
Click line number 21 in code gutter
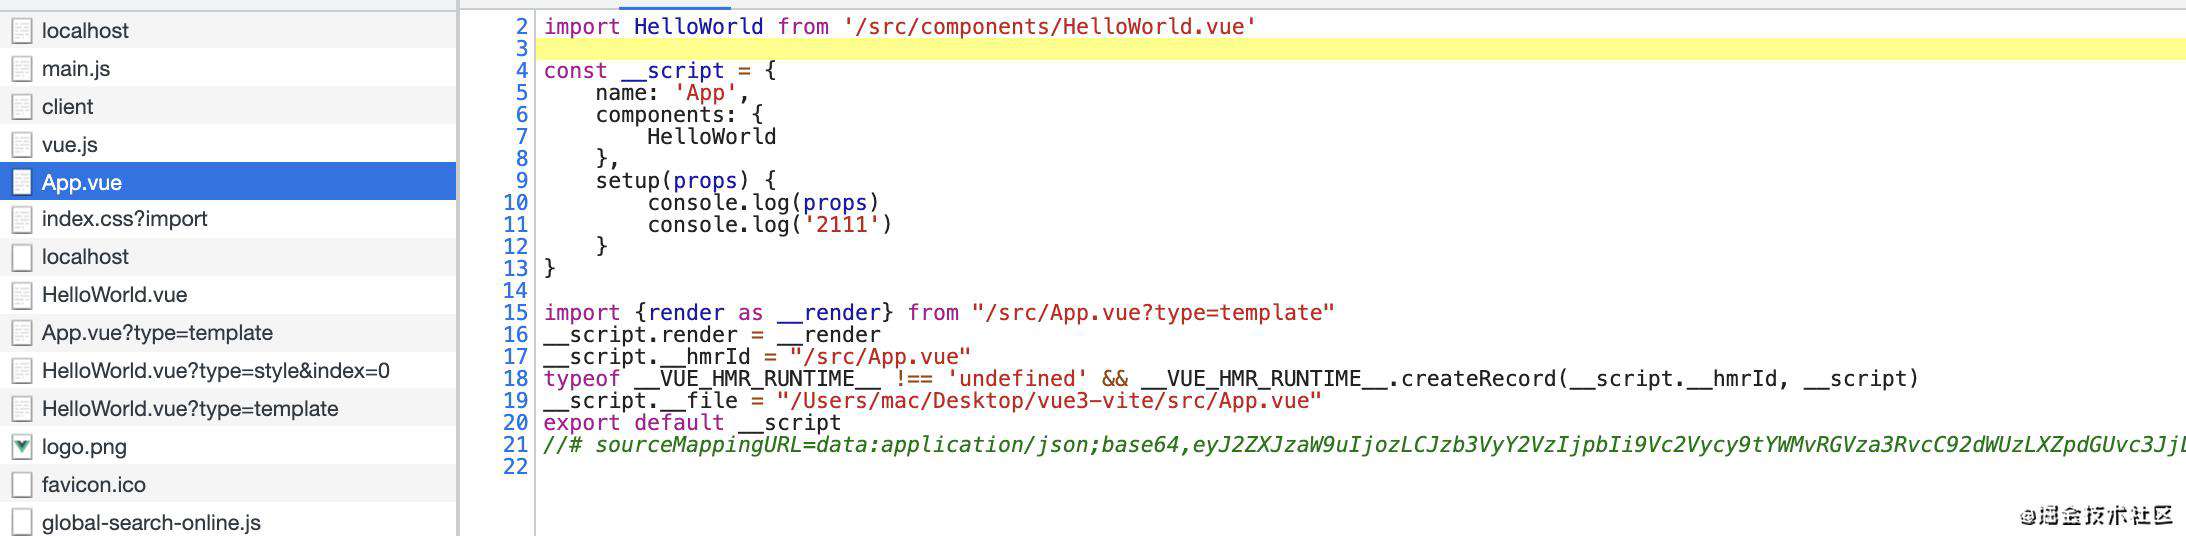(x=515, y=445)
